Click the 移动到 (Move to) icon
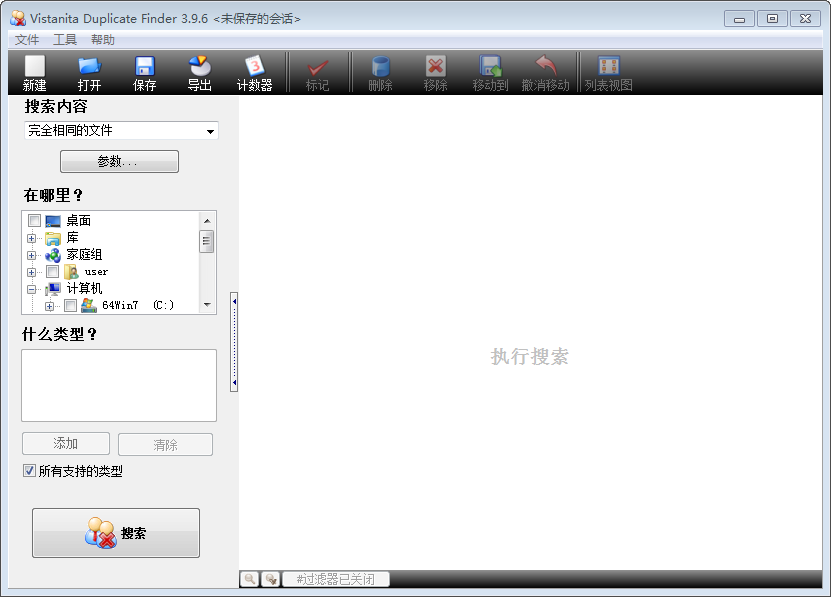The width and height of the screenshot is (831, 597). tap(490, 73)
